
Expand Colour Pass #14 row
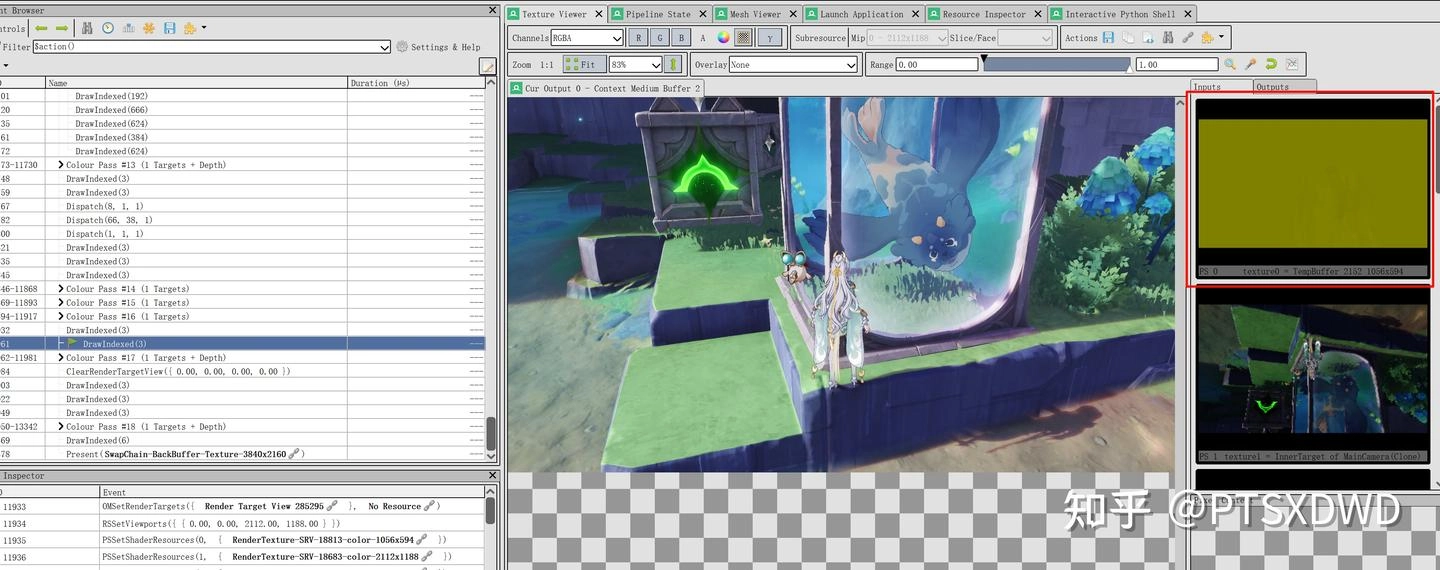point(61,289)
